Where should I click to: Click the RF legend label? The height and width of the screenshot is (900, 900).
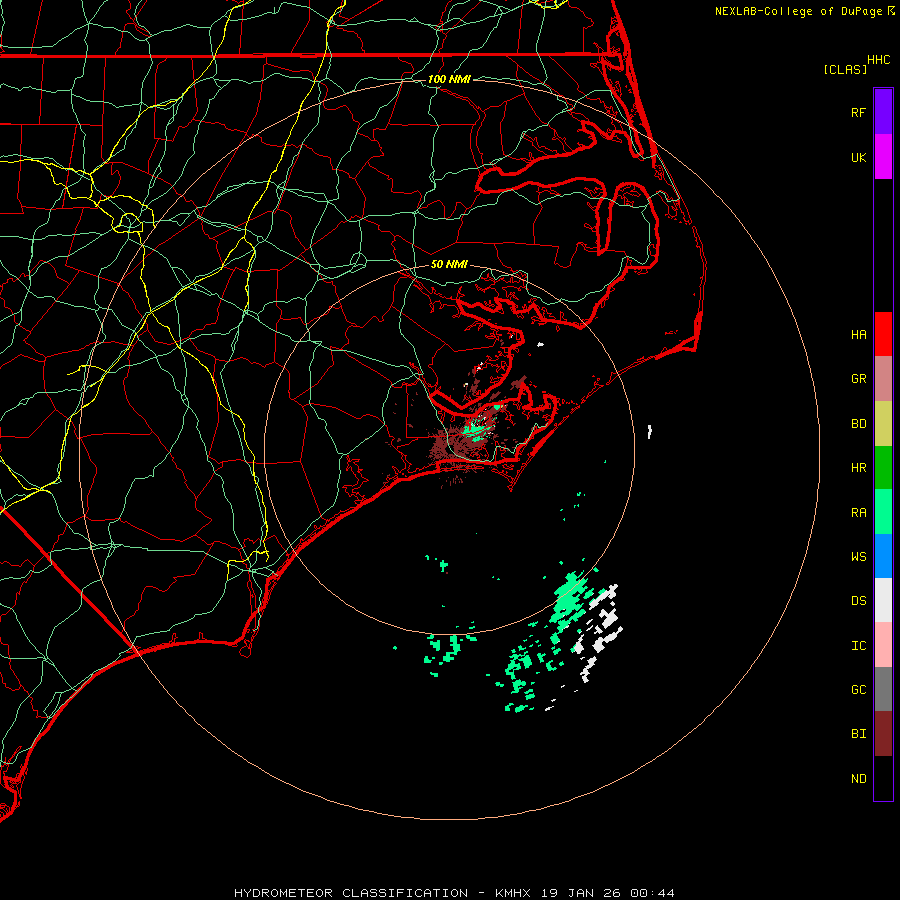(858, 112)
